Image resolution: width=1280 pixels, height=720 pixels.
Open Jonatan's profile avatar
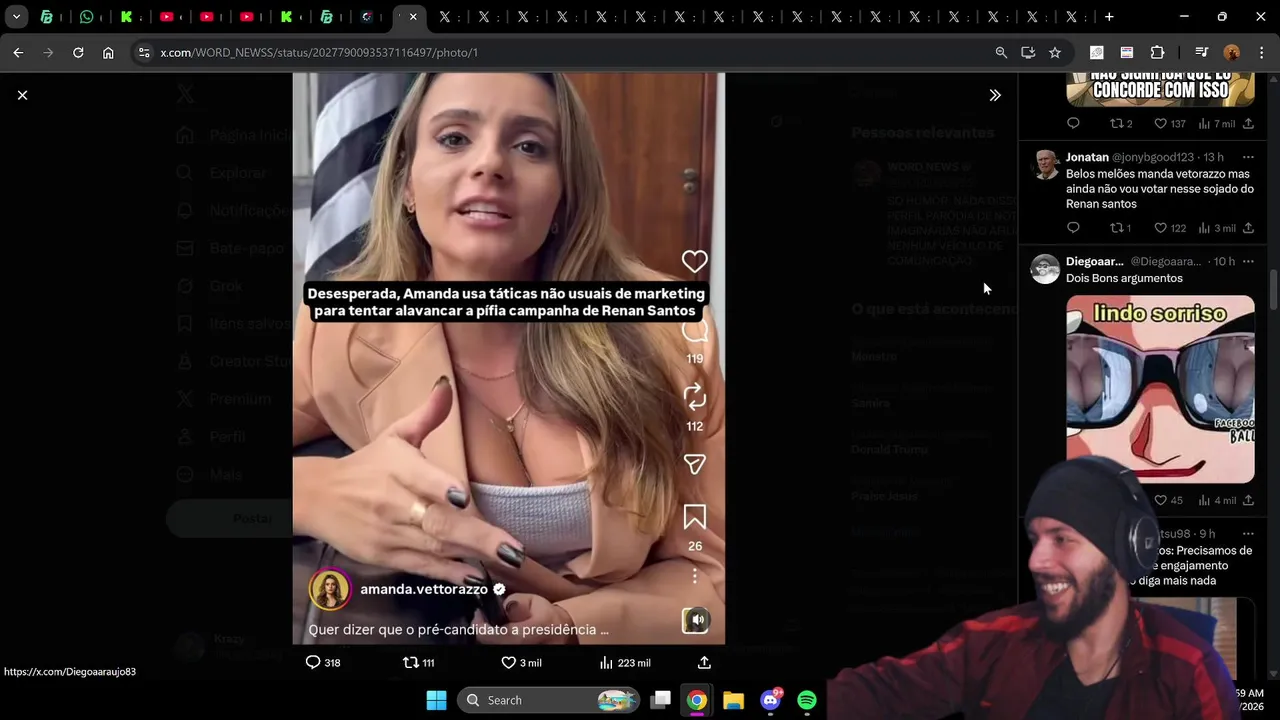tap(1045, 165)
